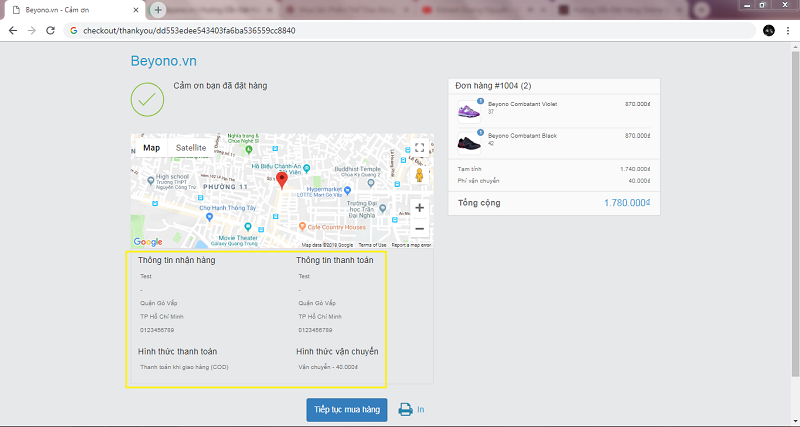Click the browser forward arrow
This screenshot has height=427, width=800.
coord(32,31)
